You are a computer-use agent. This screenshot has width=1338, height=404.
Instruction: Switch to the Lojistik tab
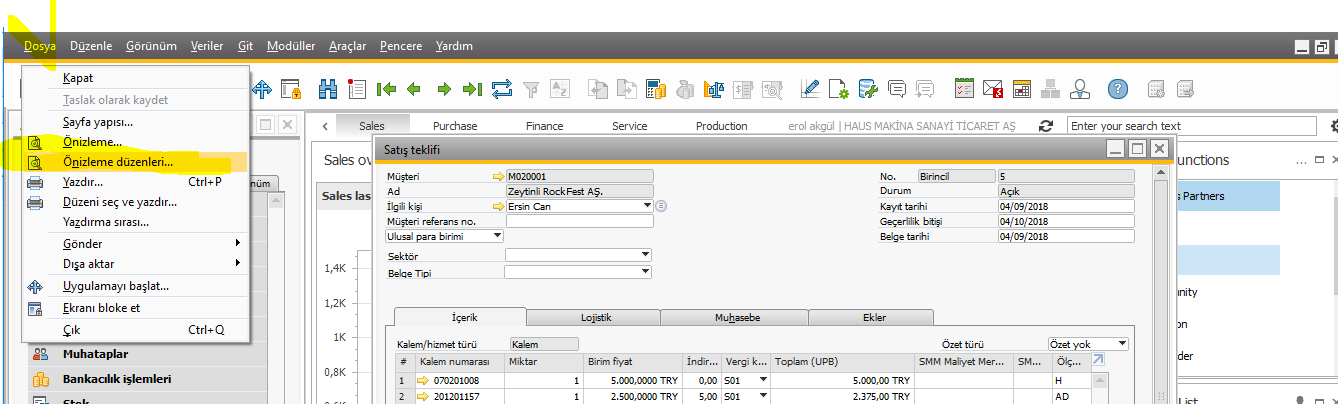(x=595, y=318)
